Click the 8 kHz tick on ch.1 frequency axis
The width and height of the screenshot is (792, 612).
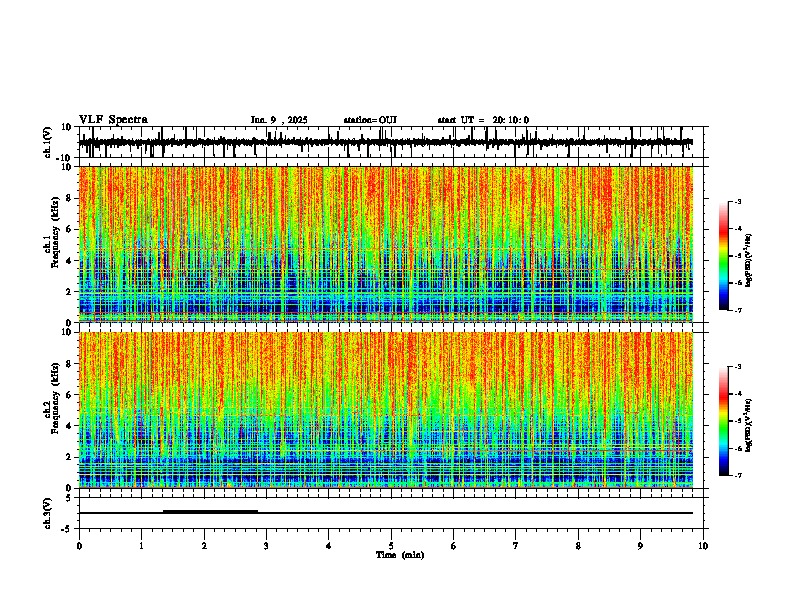(x=69, y=198)
